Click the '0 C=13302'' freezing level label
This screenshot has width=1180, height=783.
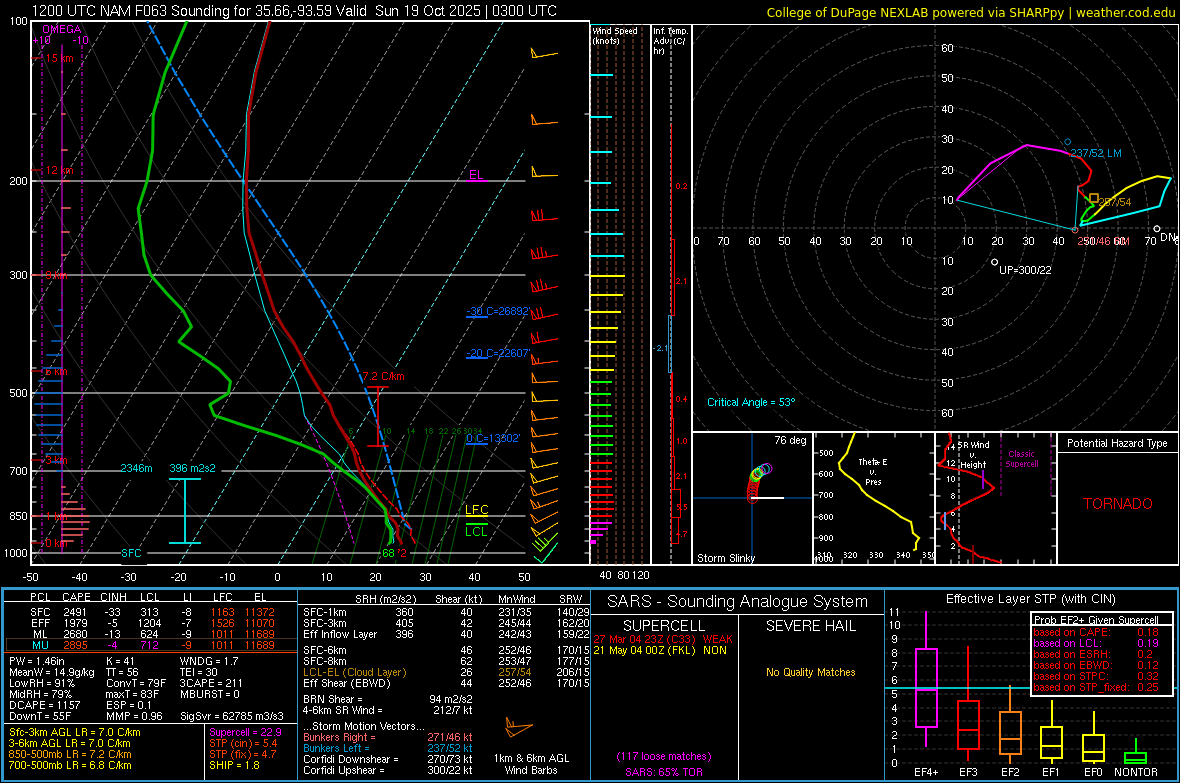tap(493, 438)
